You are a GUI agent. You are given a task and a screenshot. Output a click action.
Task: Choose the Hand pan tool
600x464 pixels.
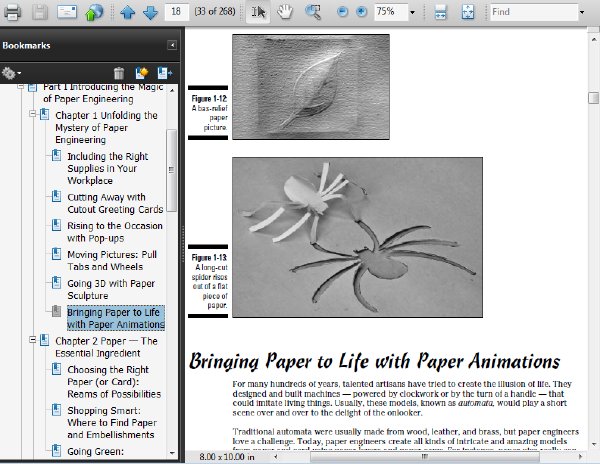[285, 12]
